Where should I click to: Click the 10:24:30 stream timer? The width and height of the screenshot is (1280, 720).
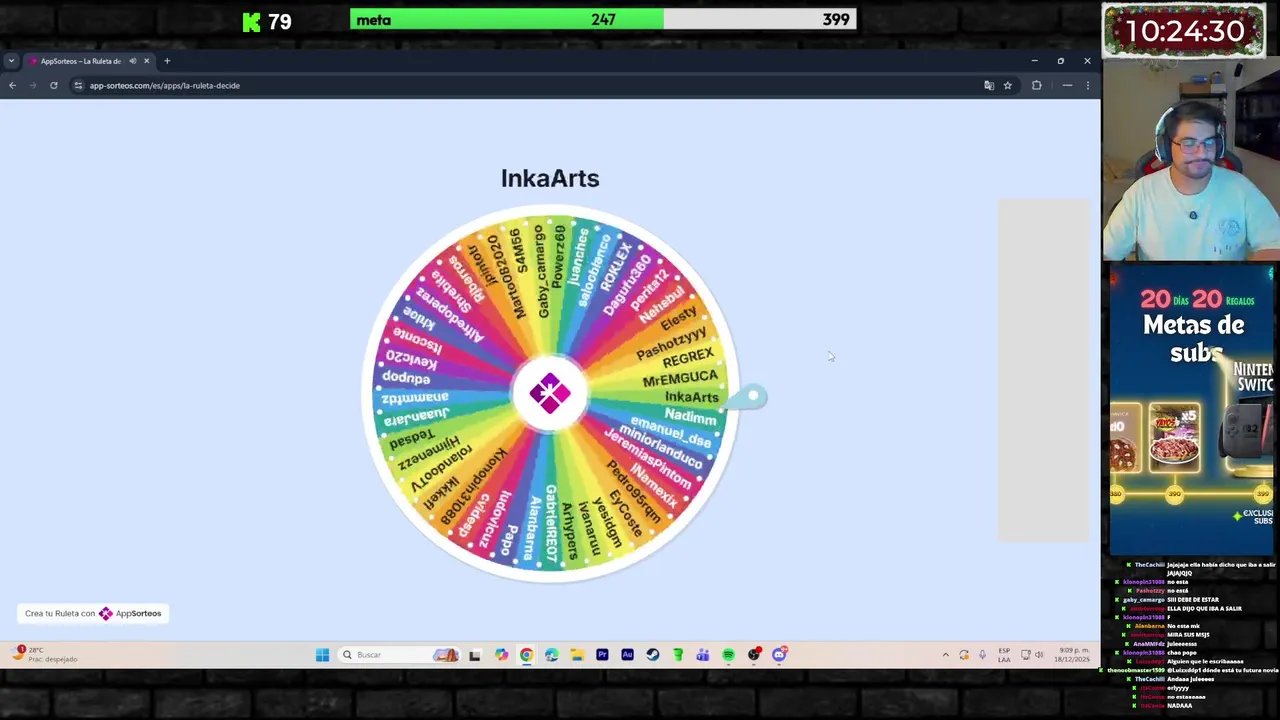click(x=1185, y=31)
